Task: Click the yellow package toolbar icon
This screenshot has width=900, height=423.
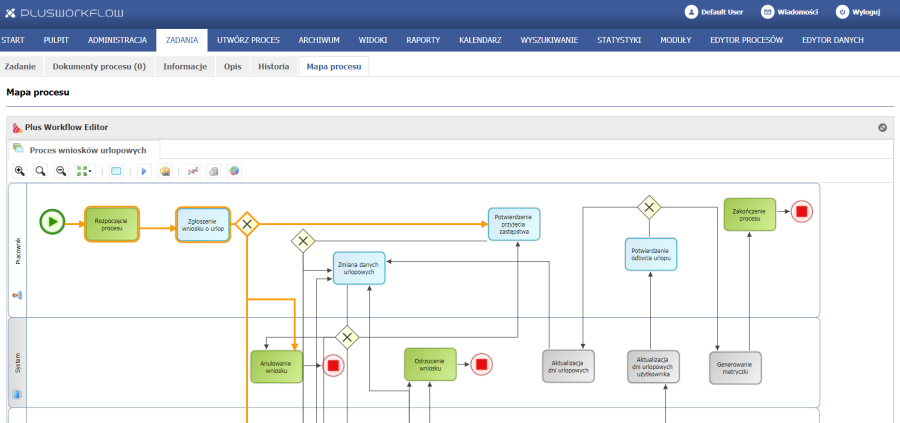Action: (x=165, y=171)
